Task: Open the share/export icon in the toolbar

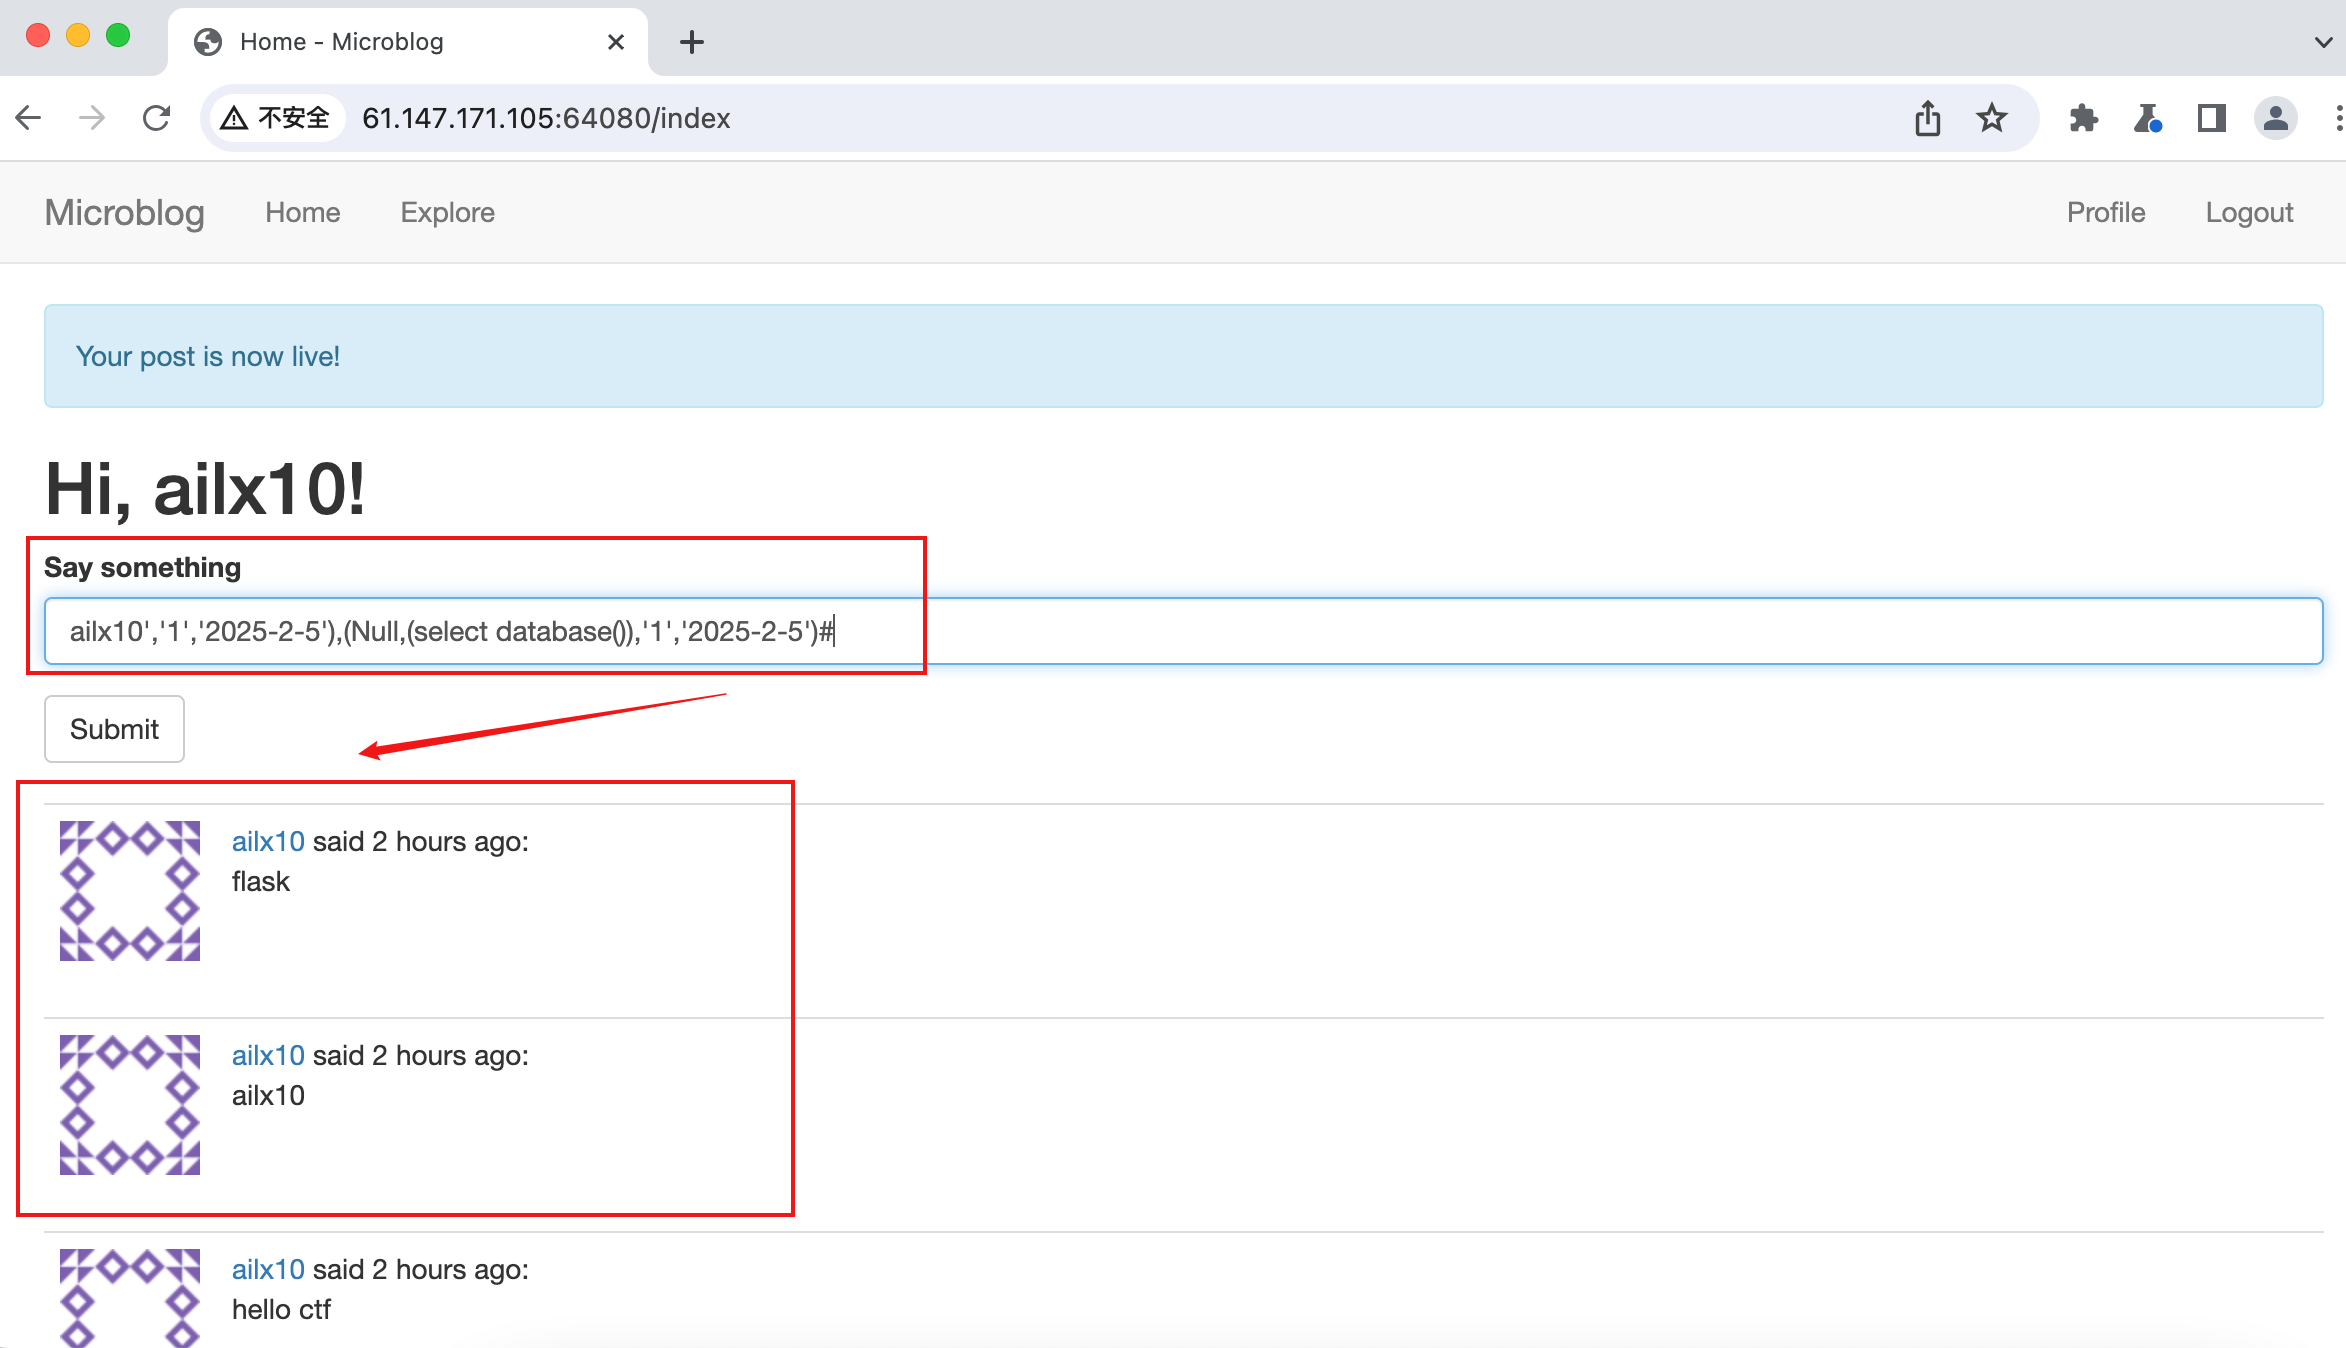Action: [1928, 117]
